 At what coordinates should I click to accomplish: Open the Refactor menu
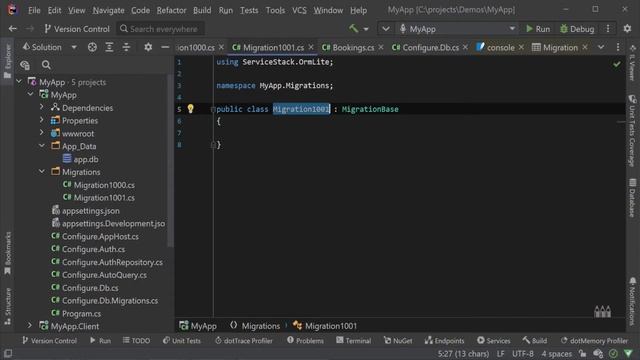[x=171, y=10]
